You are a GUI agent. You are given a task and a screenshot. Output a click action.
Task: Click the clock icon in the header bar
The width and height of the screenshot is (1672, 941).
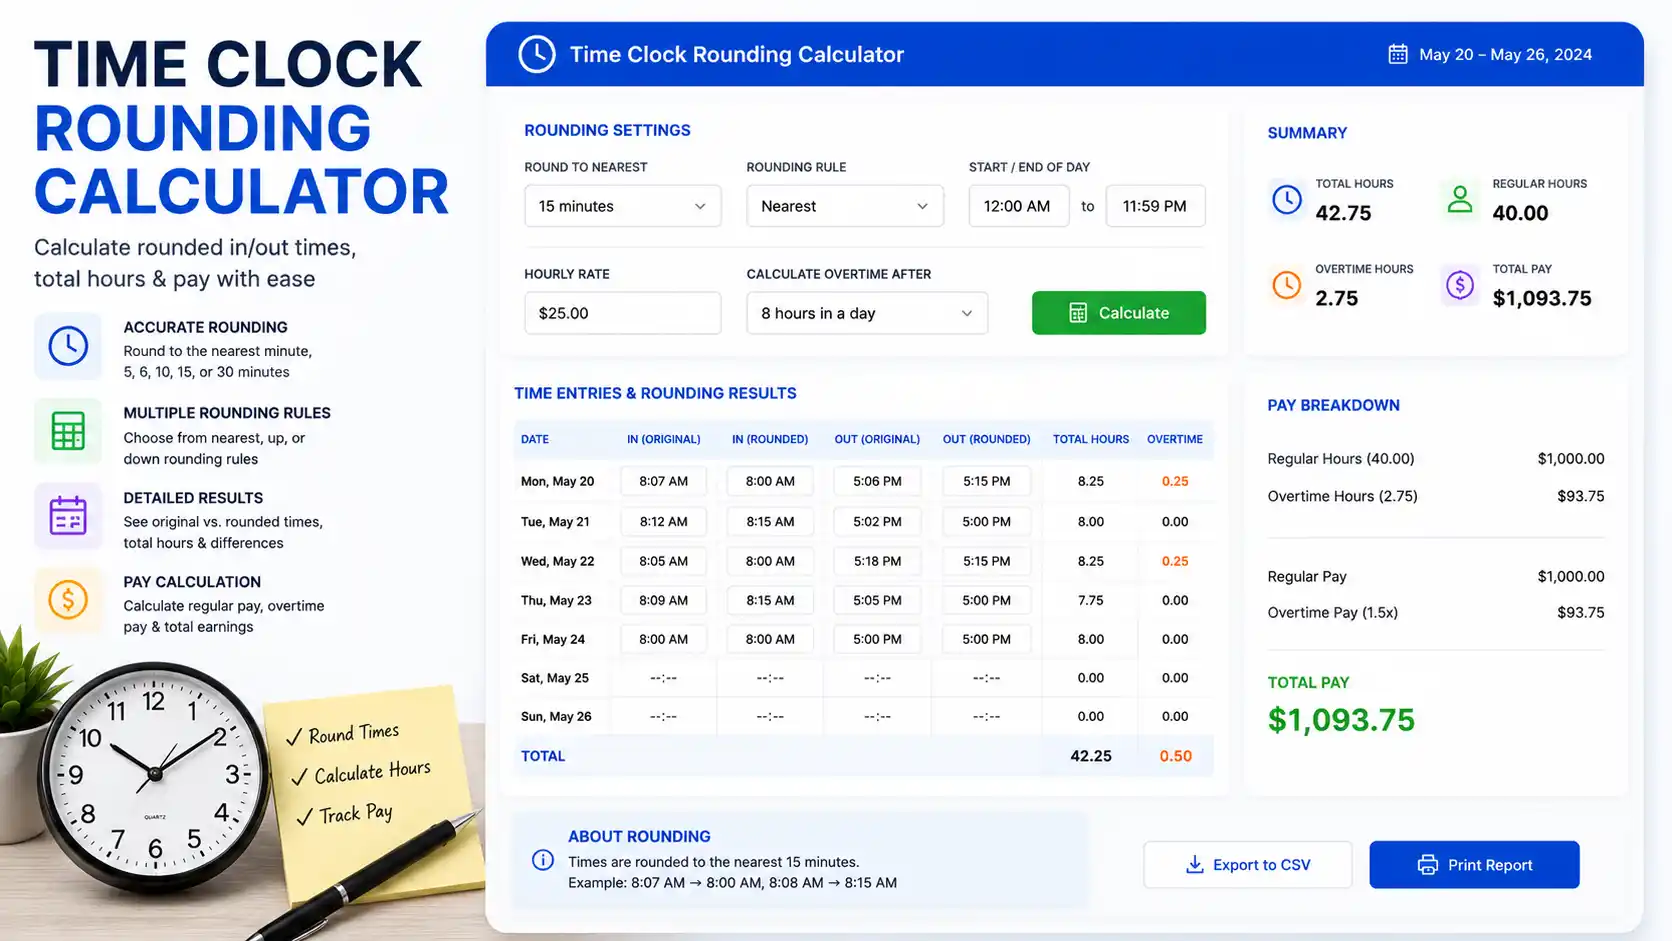tap(537, 54)
